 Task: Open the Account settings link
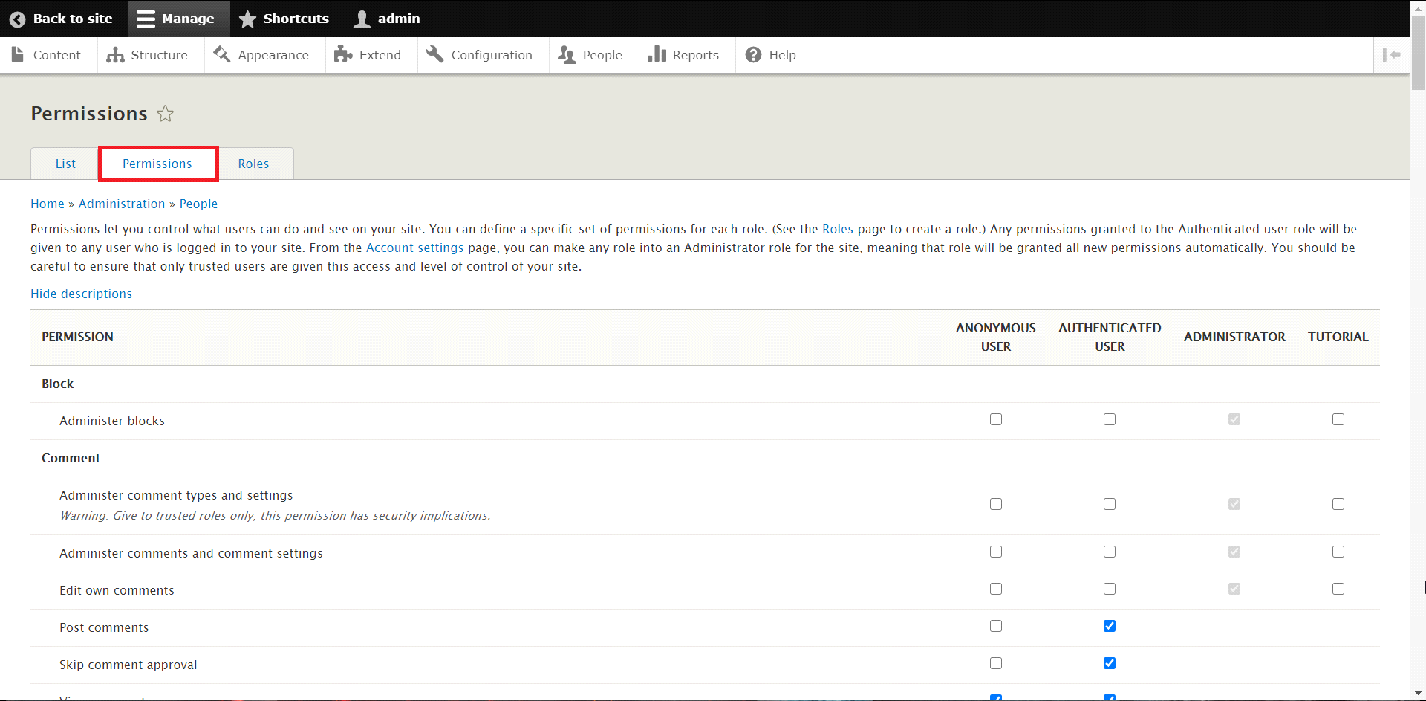(x=415, y=247)
